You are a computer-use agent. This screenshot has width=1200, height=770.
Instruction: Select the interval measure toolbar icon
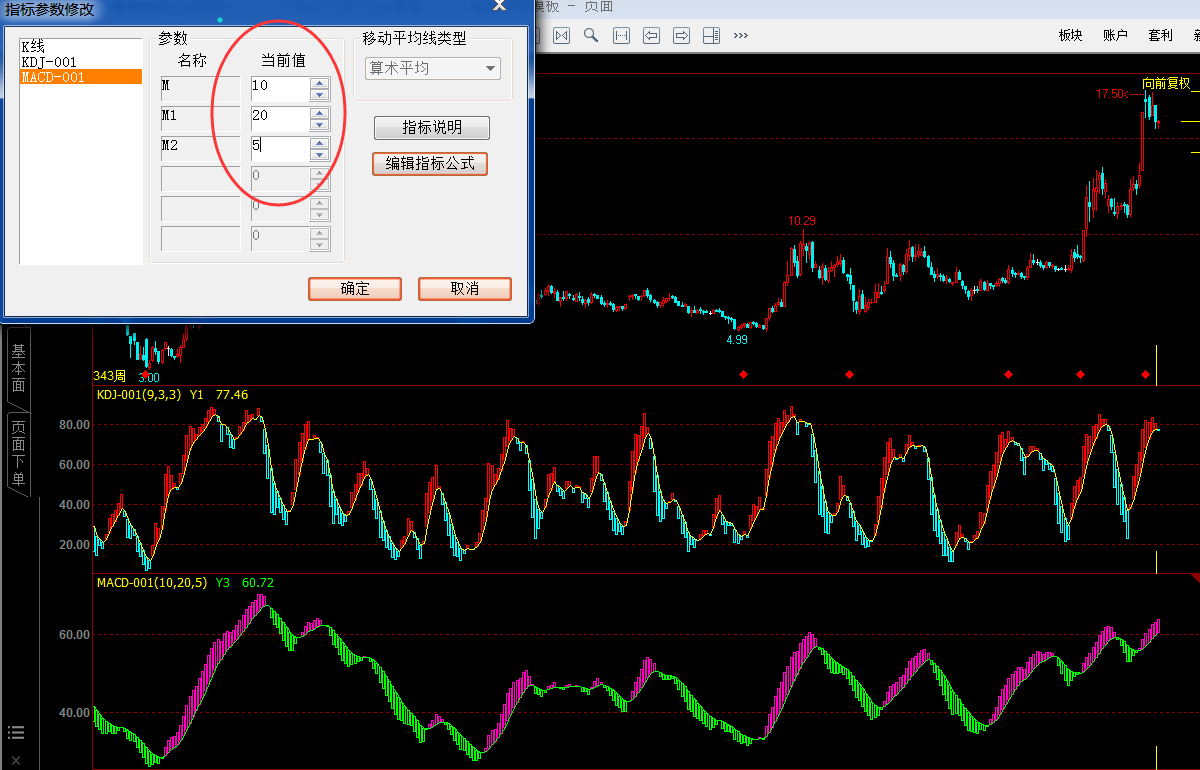click(621, 35)
